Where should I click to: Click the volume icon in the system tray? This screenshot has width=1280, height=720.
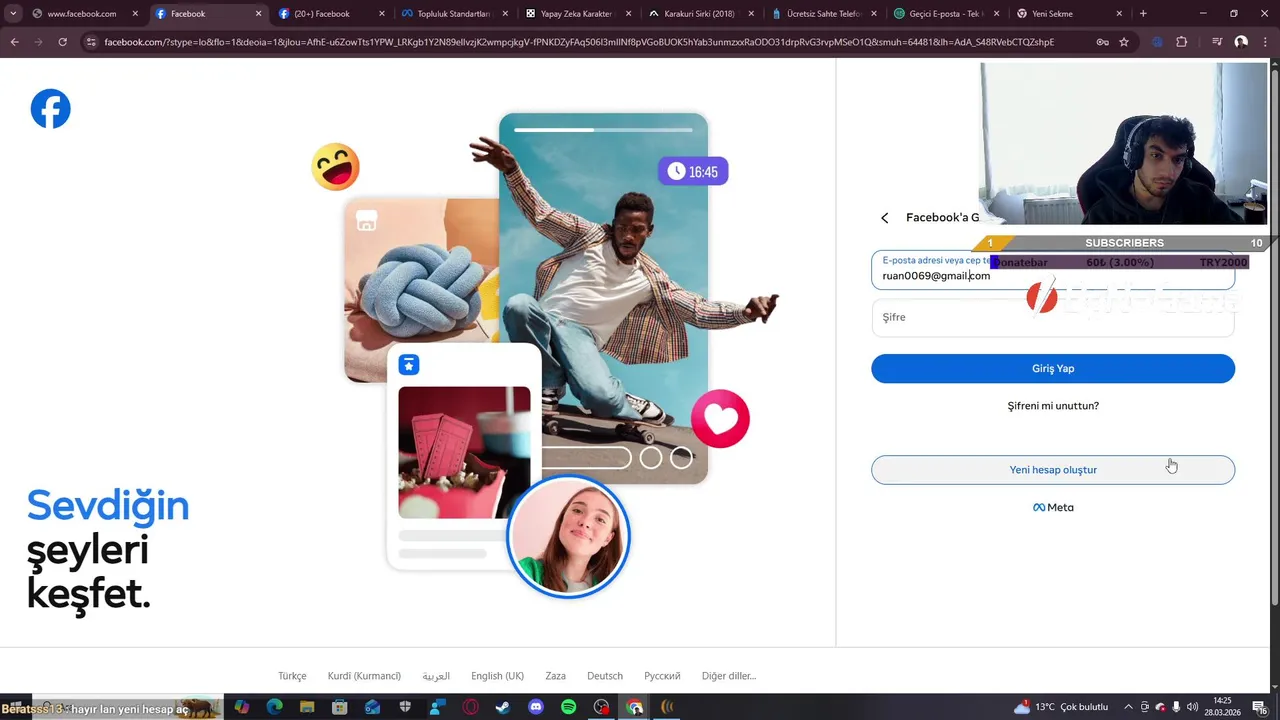point(1192,707)
